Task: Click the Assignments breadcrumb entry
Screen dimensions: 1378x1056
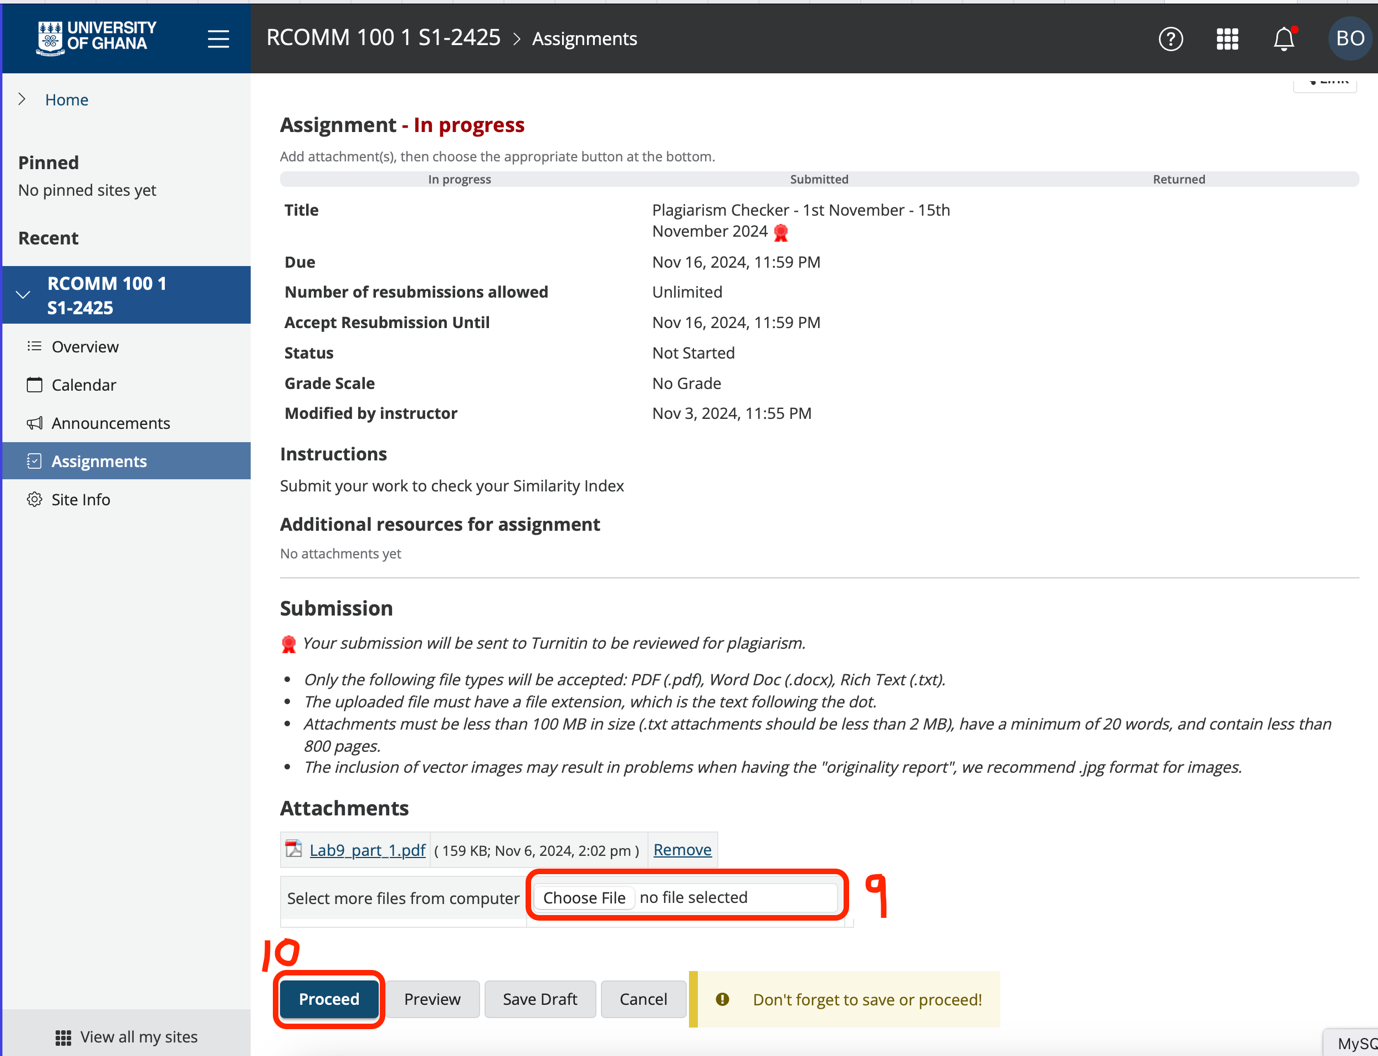Action: coord(584,38)
